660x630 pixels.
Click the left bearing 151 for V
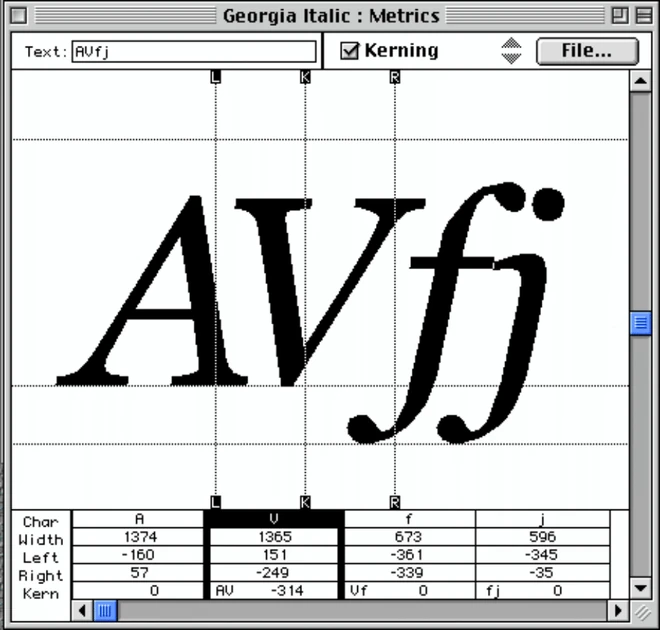[x=274, y=555]
